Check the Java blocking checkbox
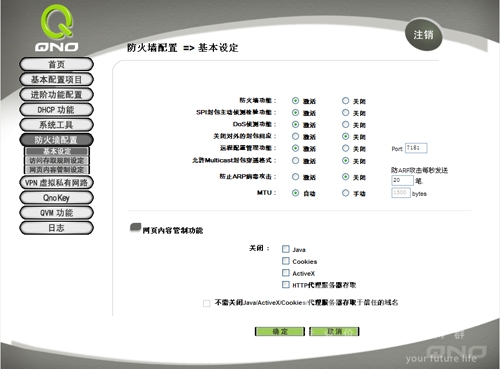This screenshot has height=369, width=500. click(x=286, y=249)
